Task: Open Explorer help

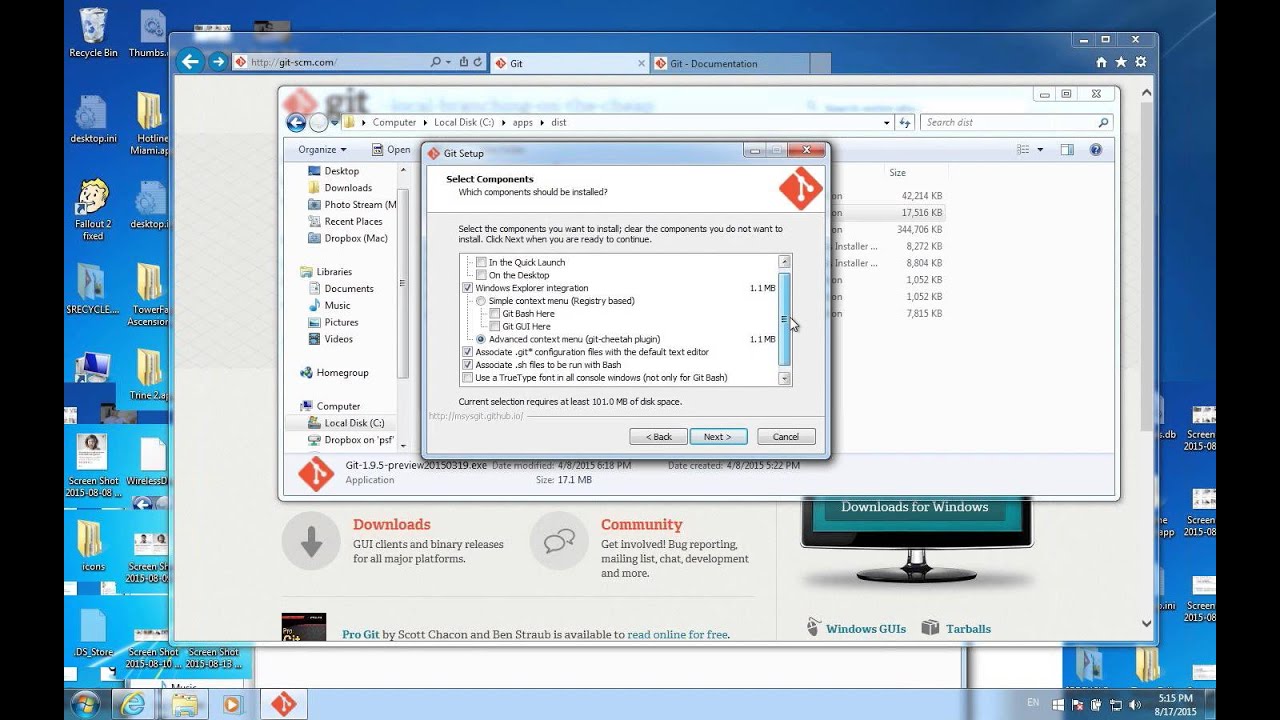Action: (1095, 150)
